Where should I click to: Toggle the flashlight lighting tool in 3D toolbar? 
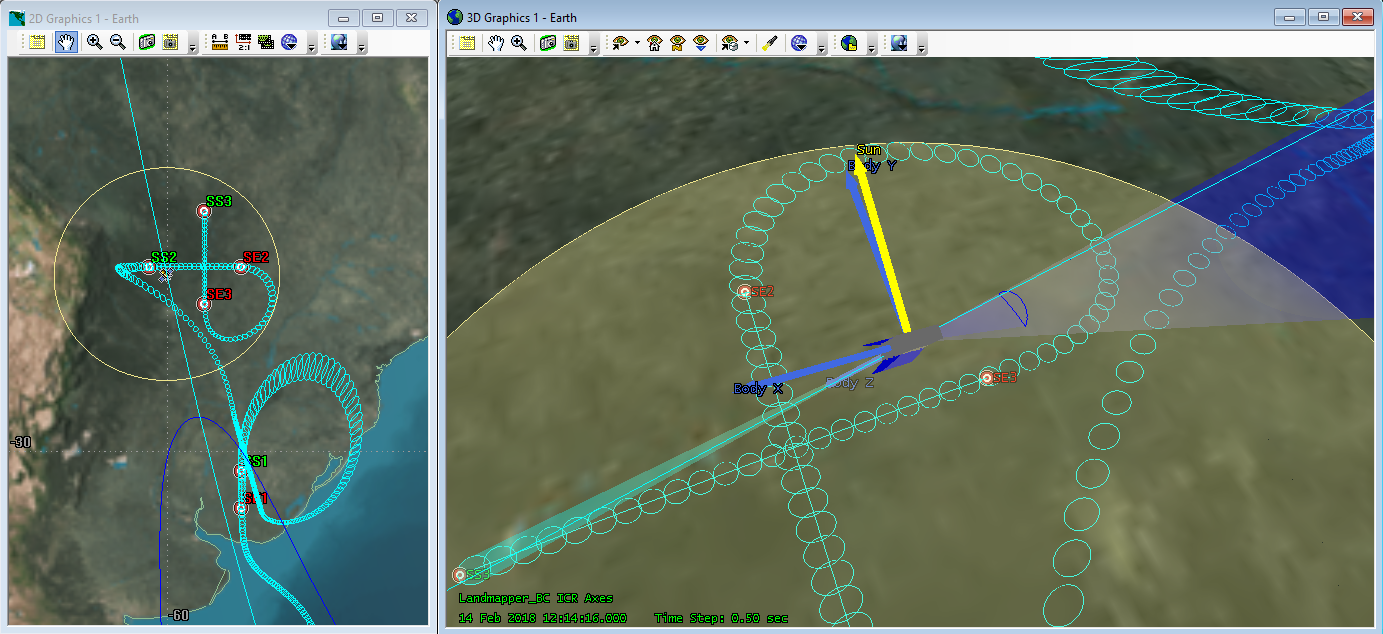point(769,43)
